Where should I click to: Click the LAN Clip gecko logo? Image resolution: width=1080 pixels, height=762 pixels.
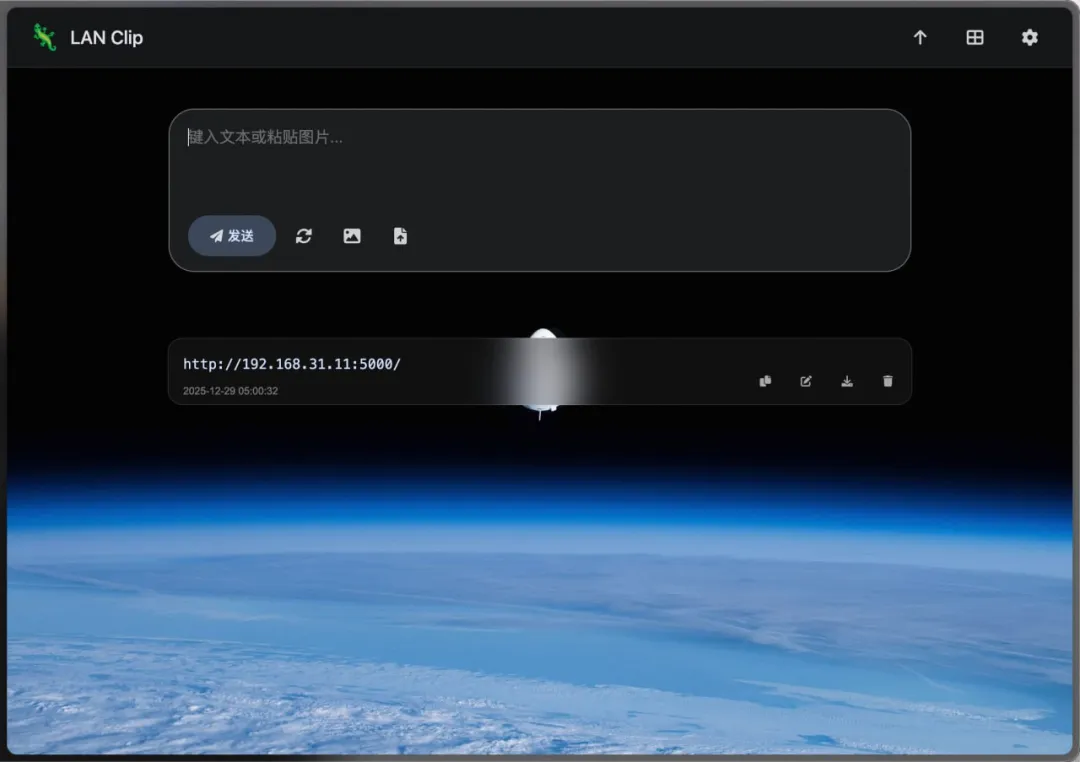click(44, 37)
